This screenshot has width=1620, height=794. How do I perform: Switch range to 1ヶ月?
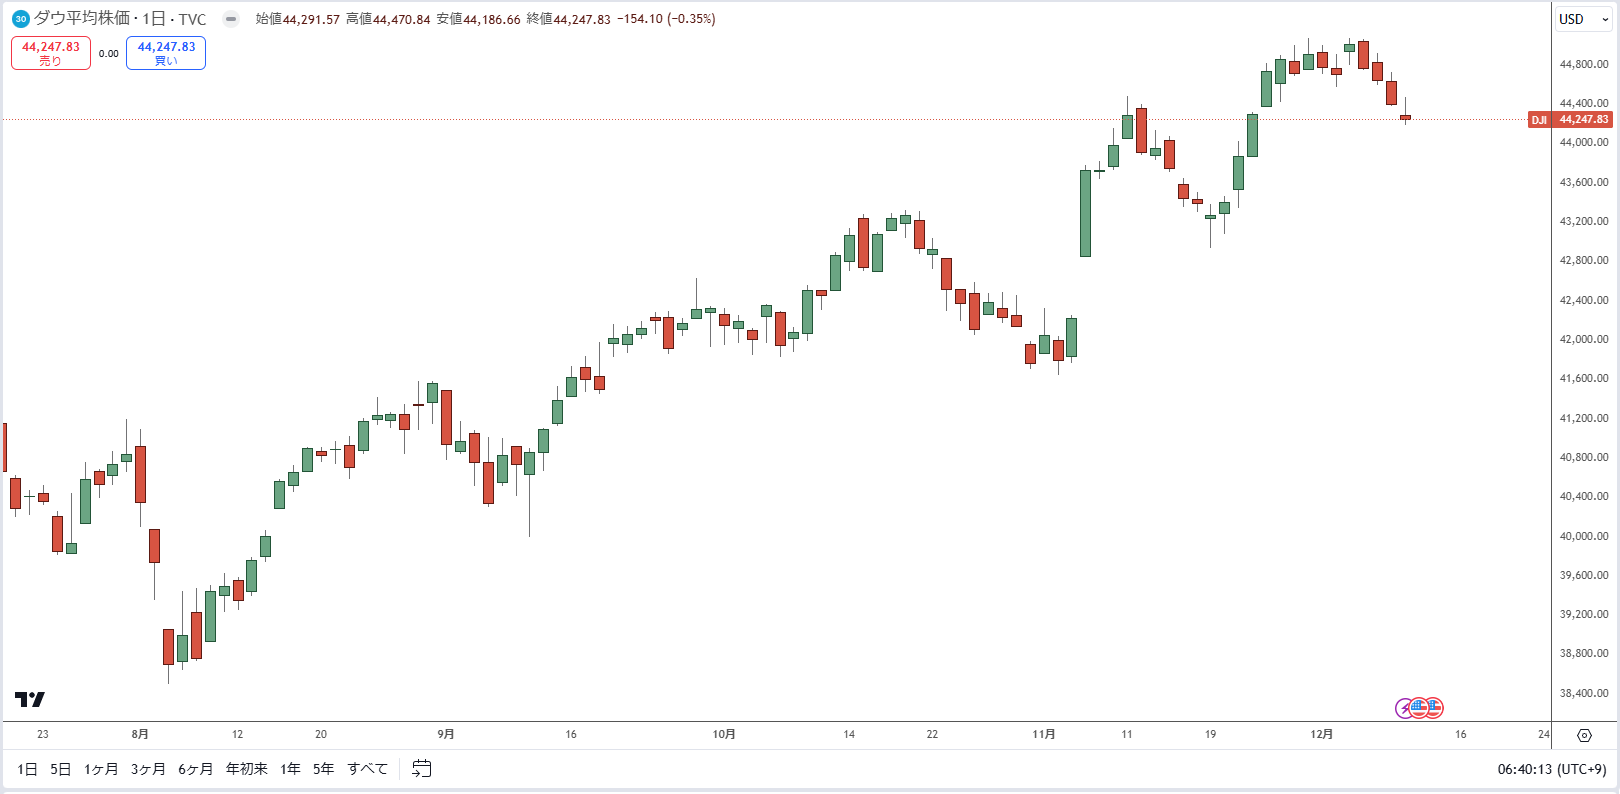pyautogui.click(x=101, y=769)
